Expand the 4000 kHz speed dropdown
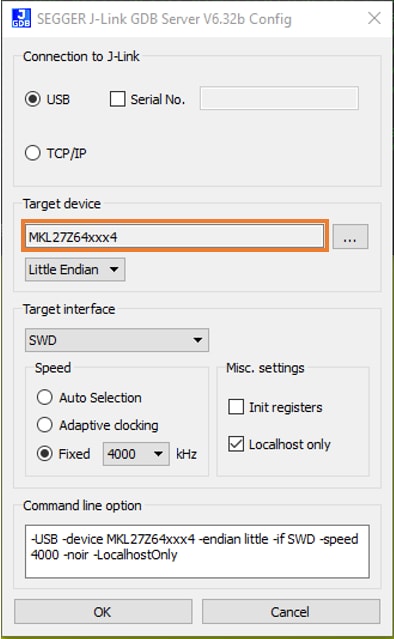The image size is (394, 639). pyautogui.click(x=136, y=454)
